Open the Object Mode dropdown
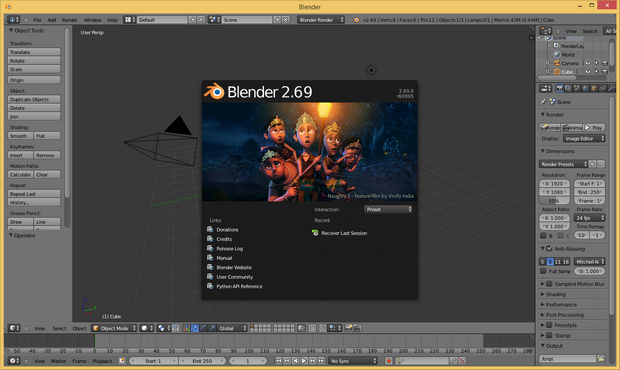The image size is (620, 370). coord(114,328)
